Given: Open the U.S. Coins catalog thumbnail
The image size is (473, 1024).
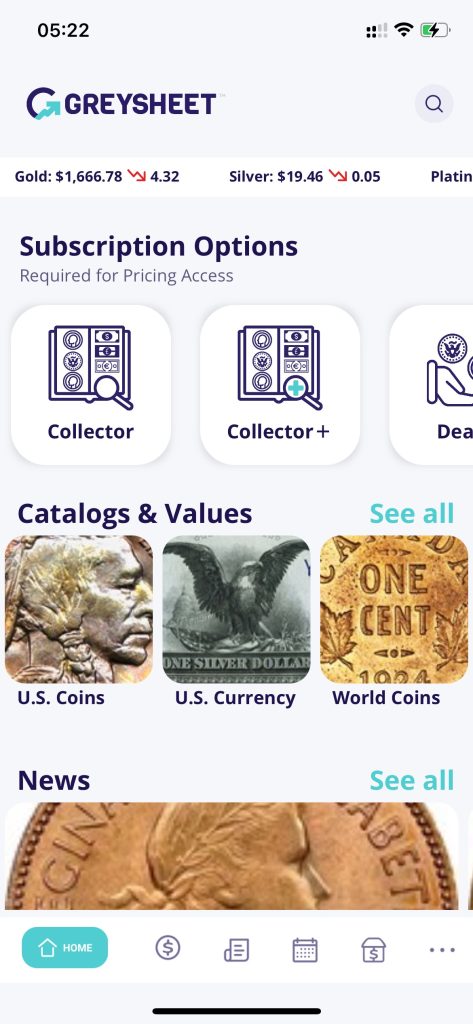Looking at the screenshot, I should click(78, 609).
